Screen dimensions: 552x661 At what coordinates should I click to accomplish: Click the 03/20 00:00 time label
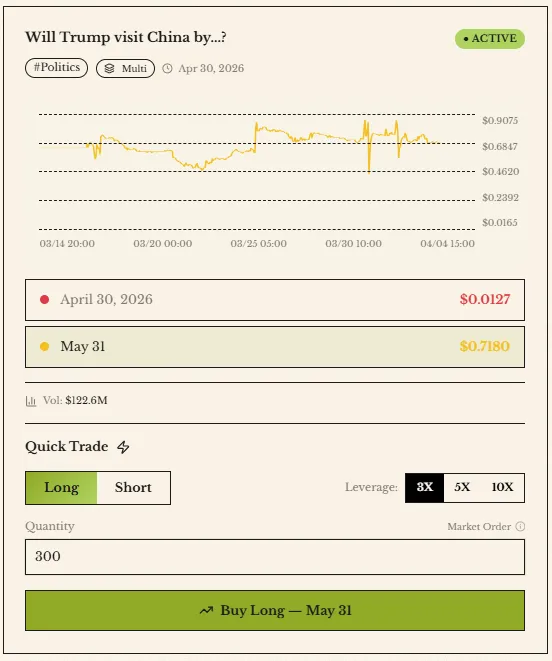pyautogui.click(x=163, y=244)
